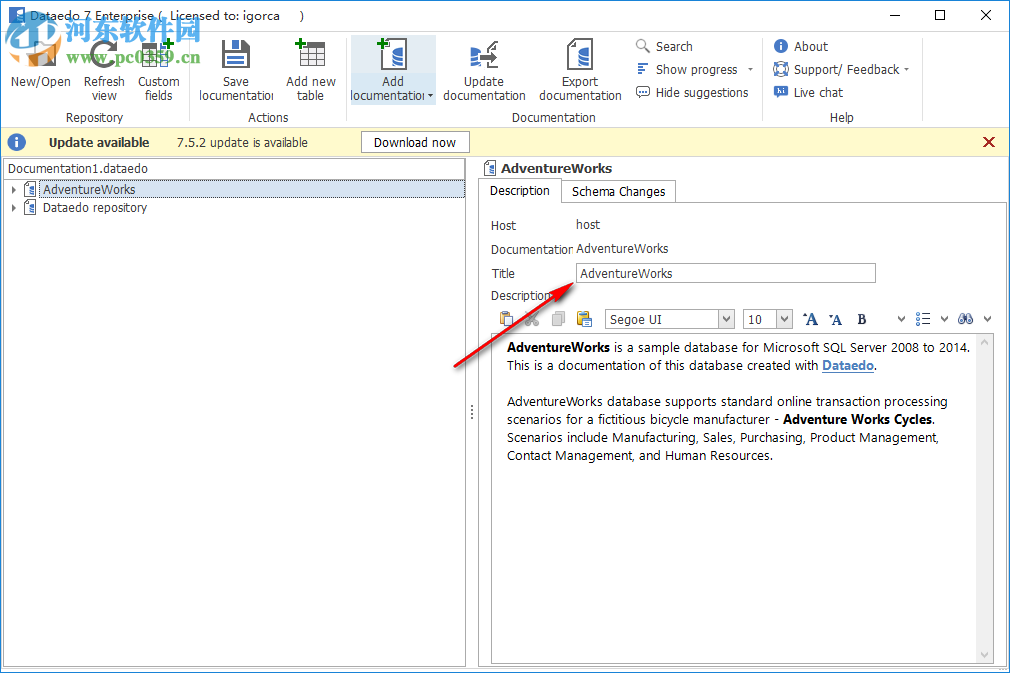Click the binoculars find icon

pos(965,319)
